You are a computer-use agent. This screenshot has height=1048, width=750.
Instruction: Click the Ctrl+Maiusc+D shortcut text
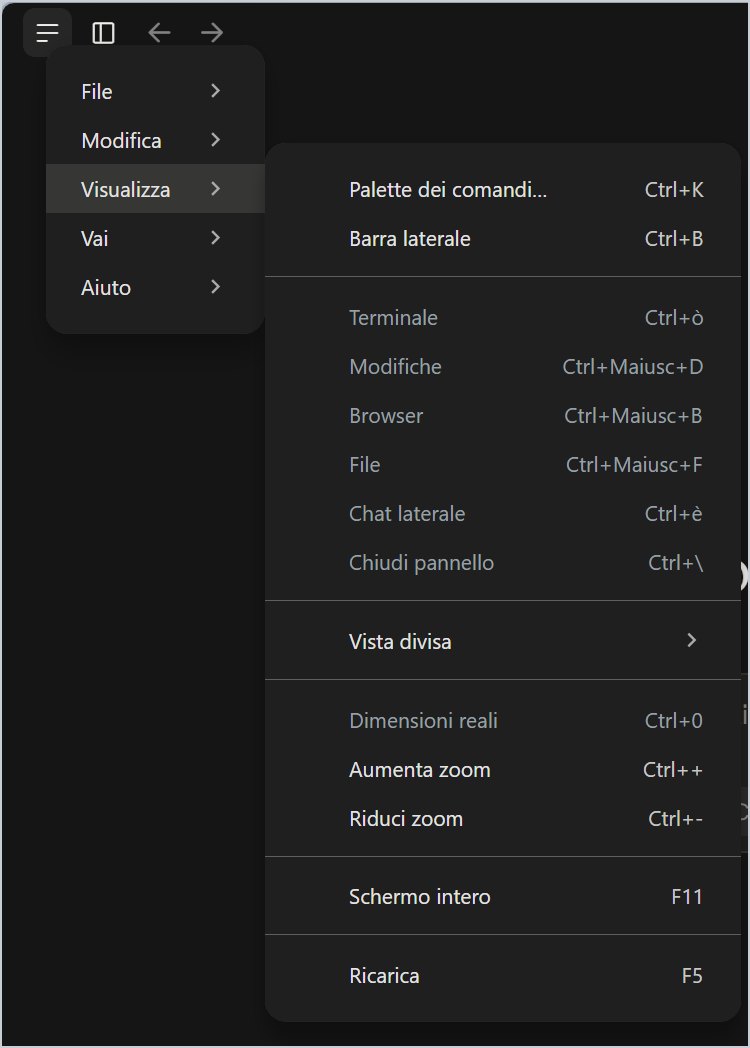pos(632,366)
